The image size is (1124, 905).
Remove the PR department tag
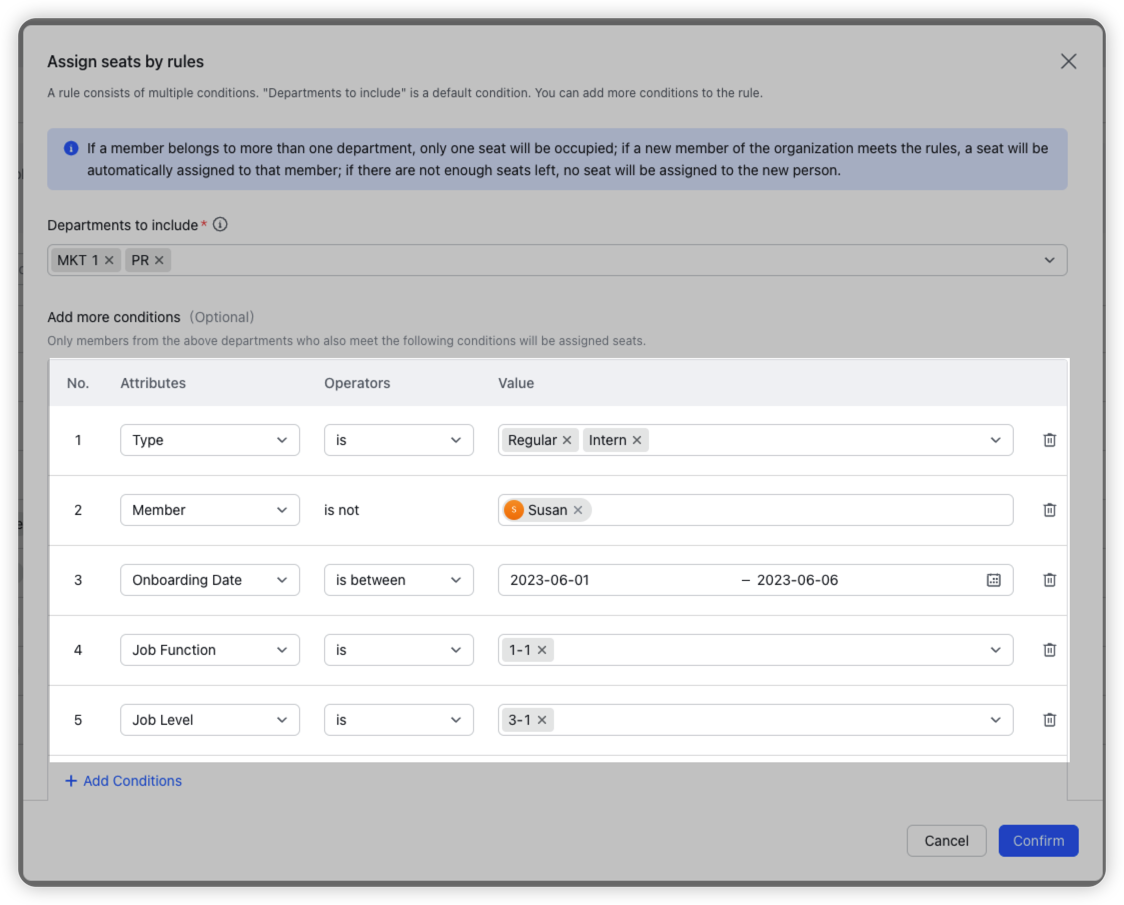pos(159,260)
